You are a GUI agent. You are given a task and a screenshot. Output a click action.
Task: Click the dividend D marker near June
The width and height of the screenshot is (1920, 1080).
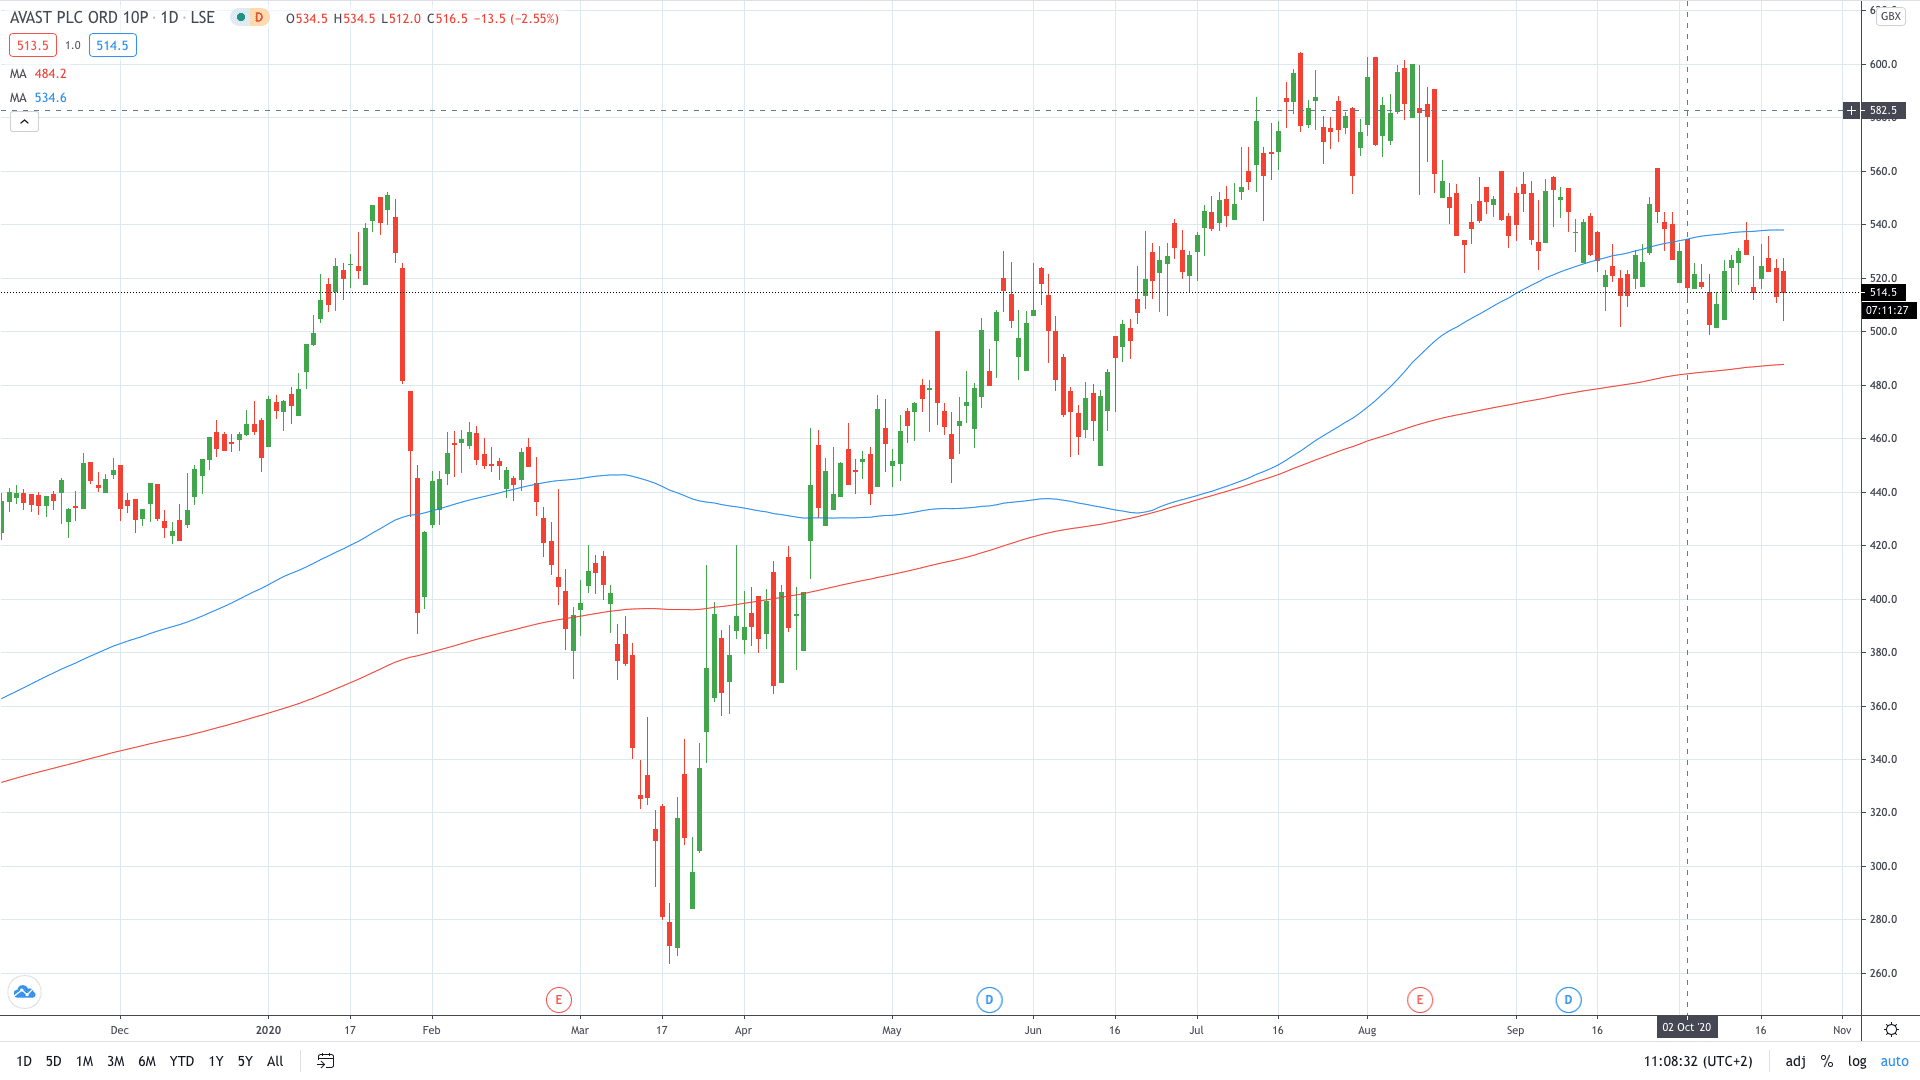(x=989, y=999)
